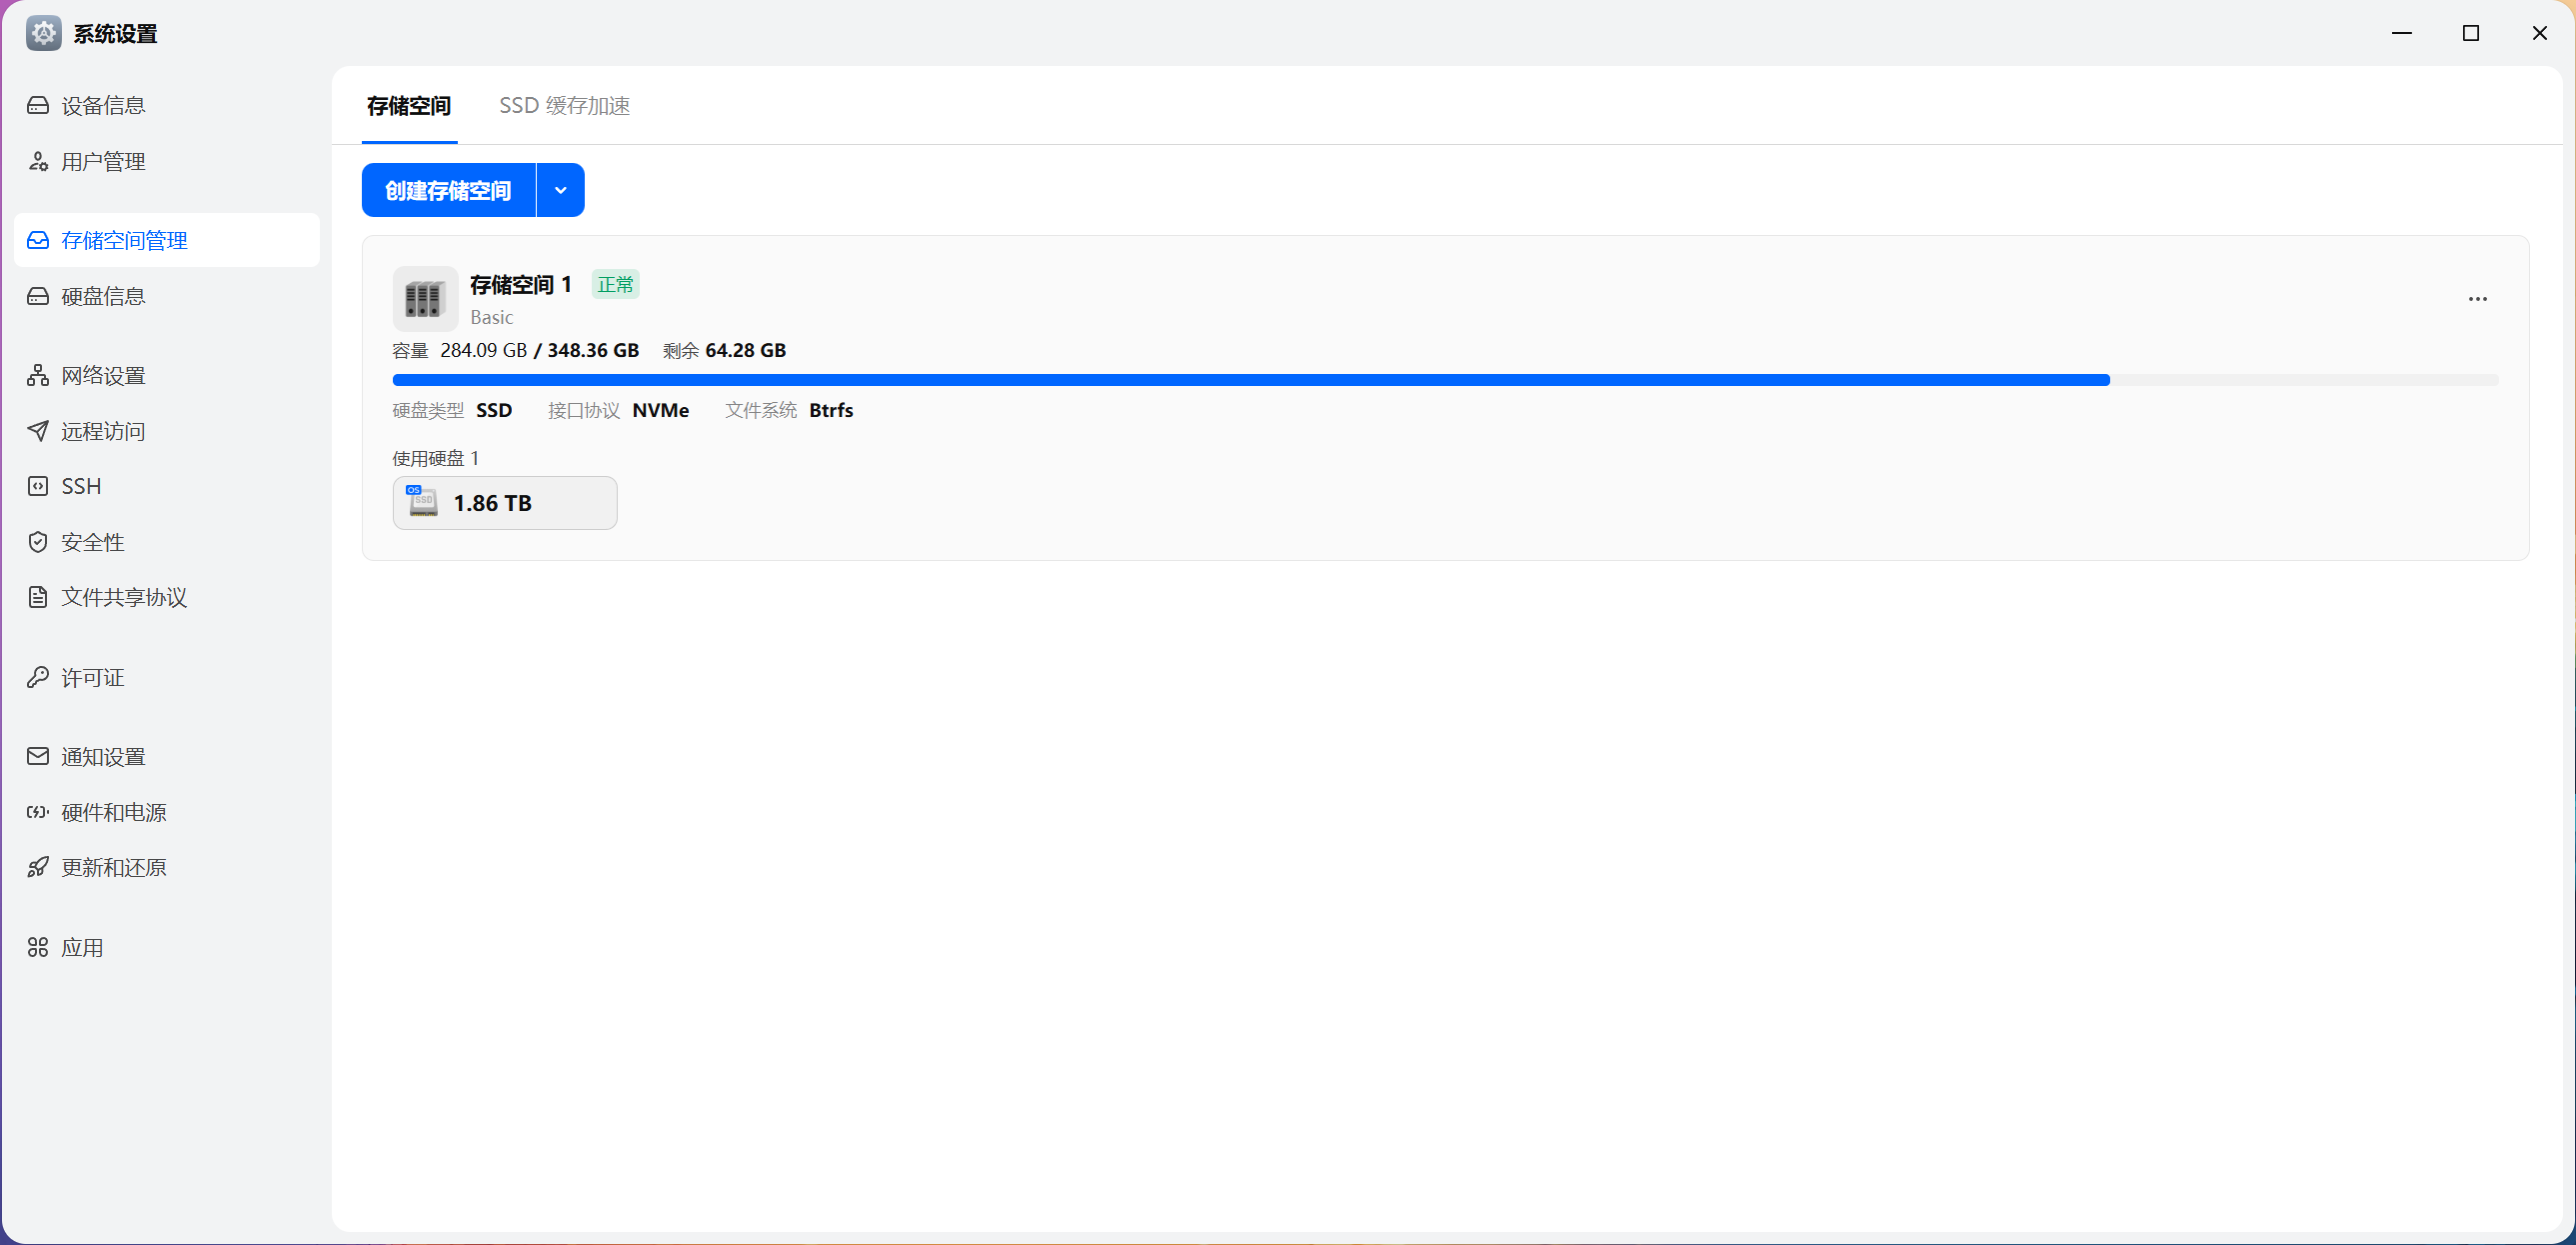2576x1245 pixels.
Task: Open the three-dot menu for 存储空间 1
Action: (x=2476, y=299)
